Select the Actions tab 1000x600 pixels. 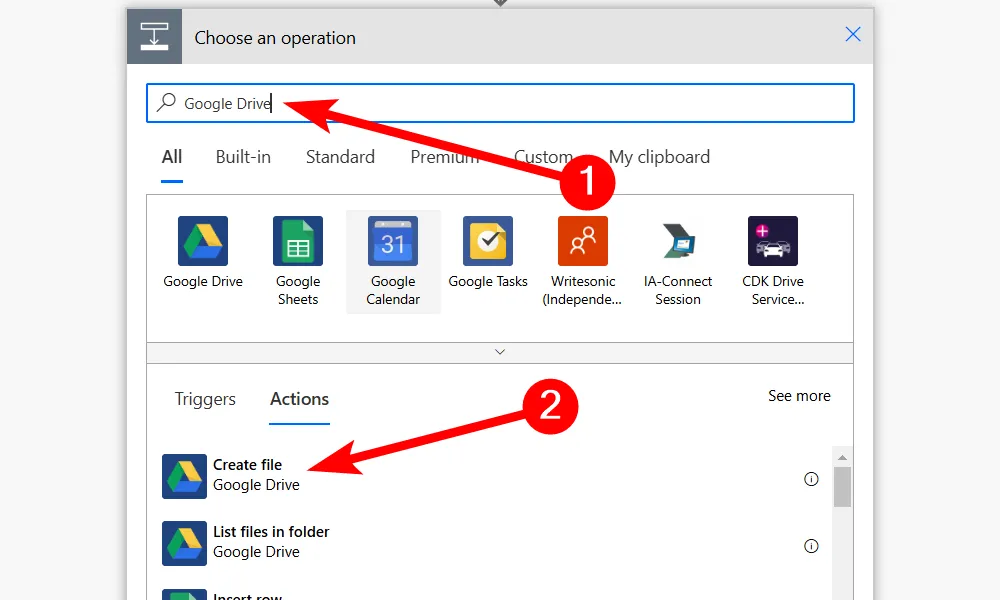[299, 399]
